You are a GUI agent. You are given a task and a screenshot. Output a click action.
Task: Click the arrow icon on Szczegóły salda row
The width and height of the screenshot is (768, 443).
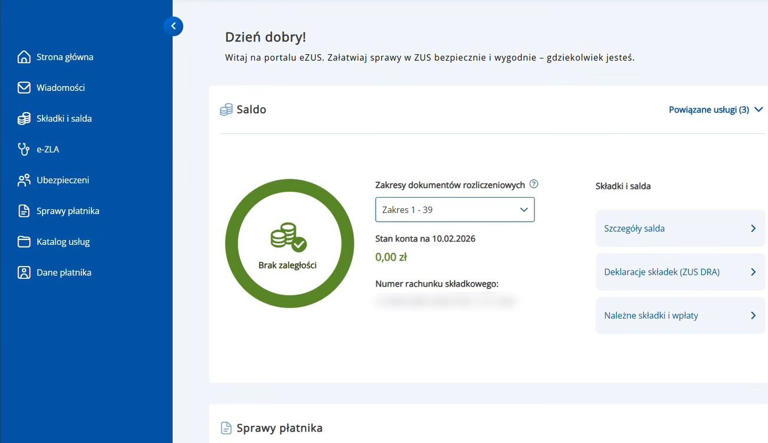point(753,228)
